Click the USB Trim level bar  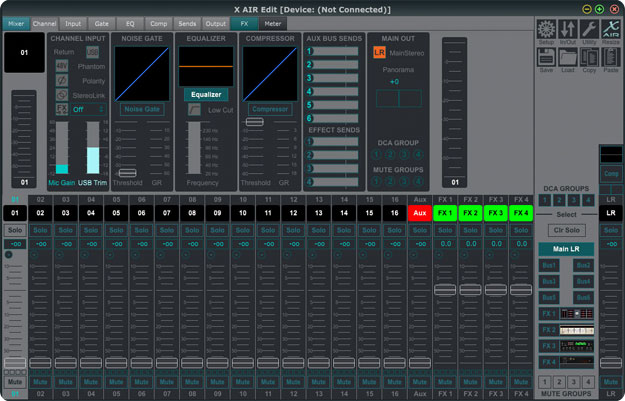pyautogui.click(x=93, y=148)
